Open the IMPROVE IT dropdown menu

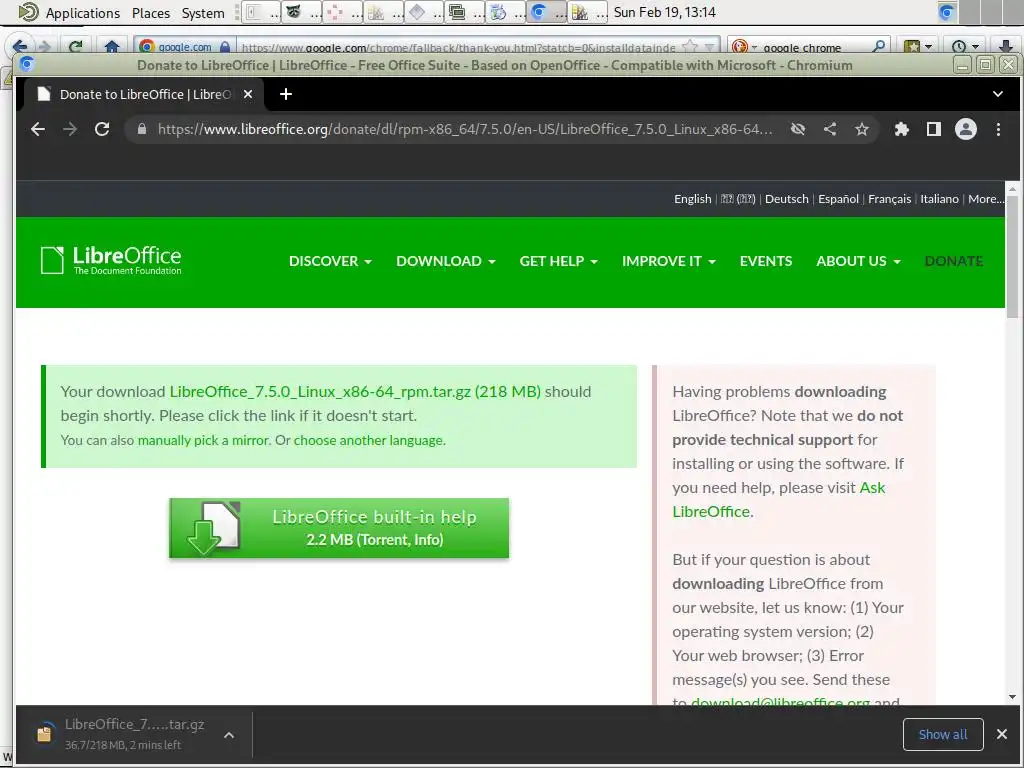[x=669, y=261]
